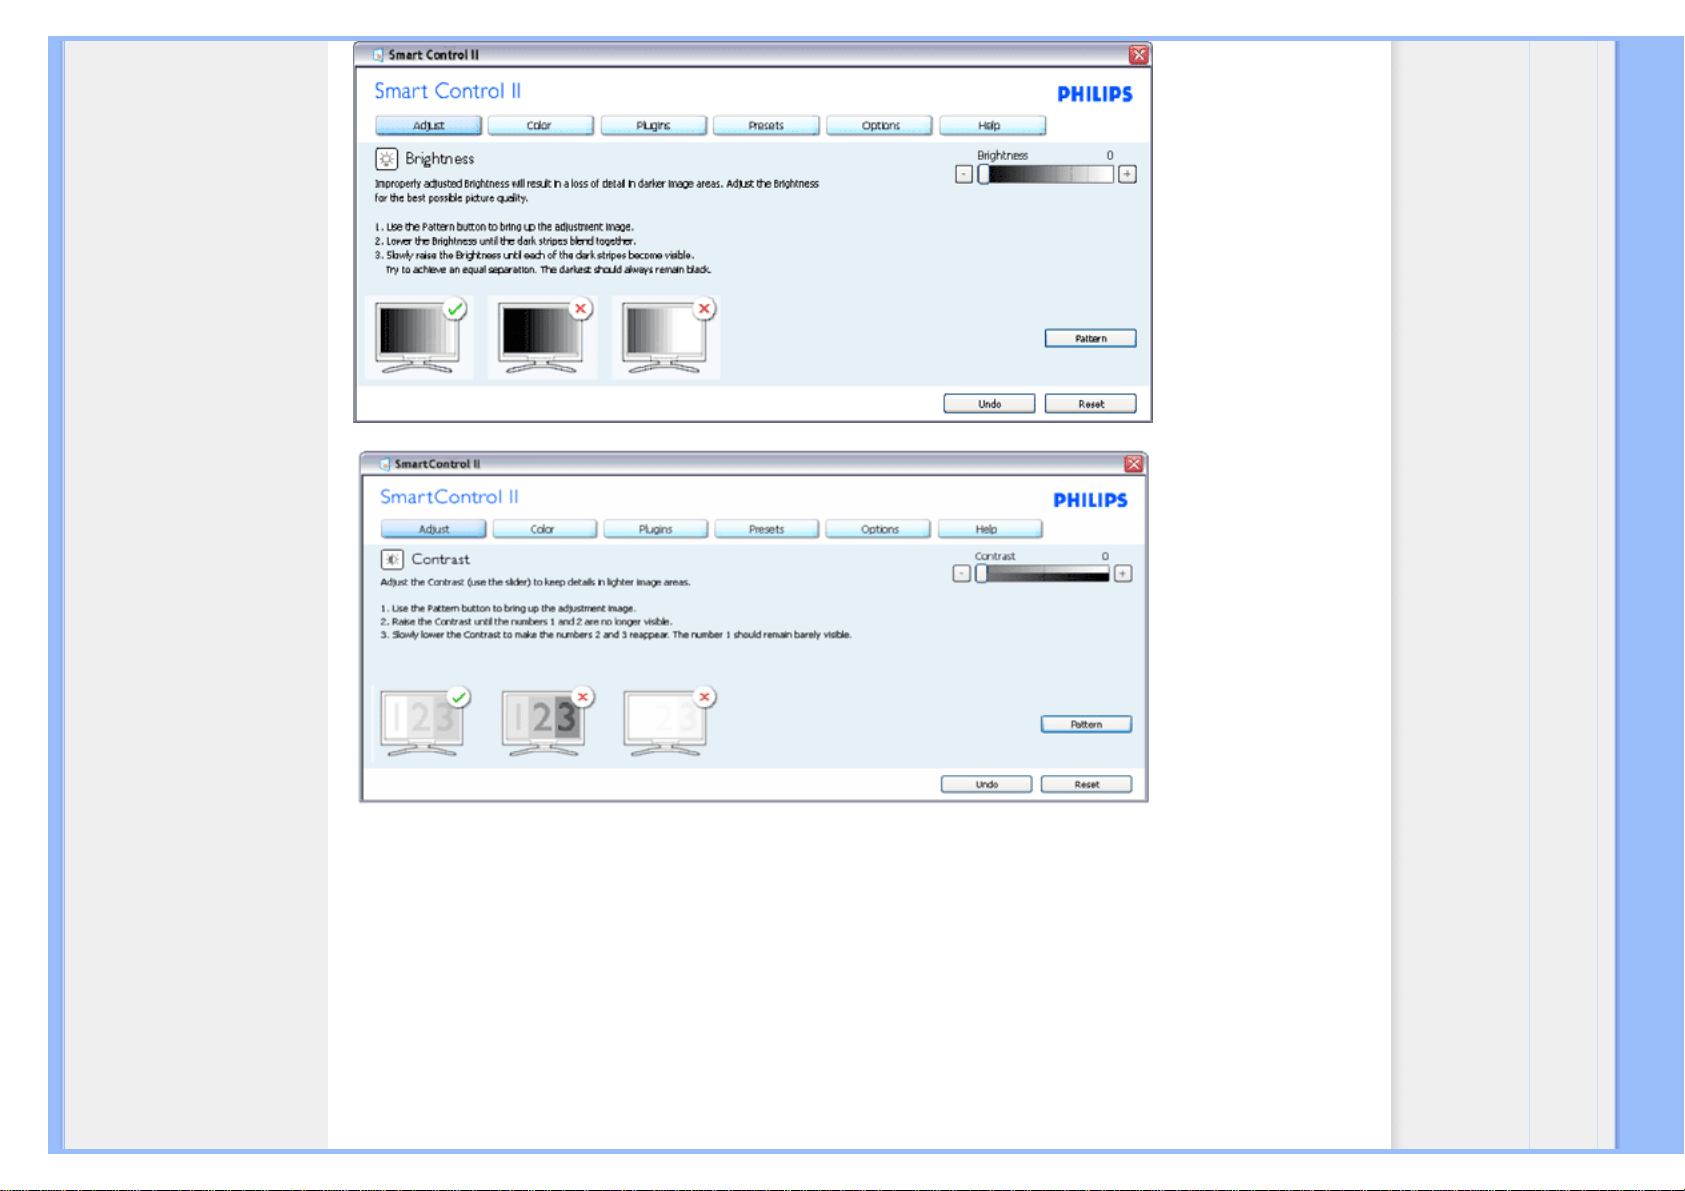Switch to Plugins tab in the Brightness window
The height and width of the screenshot is (1191, 1685).
click(653, 126)
